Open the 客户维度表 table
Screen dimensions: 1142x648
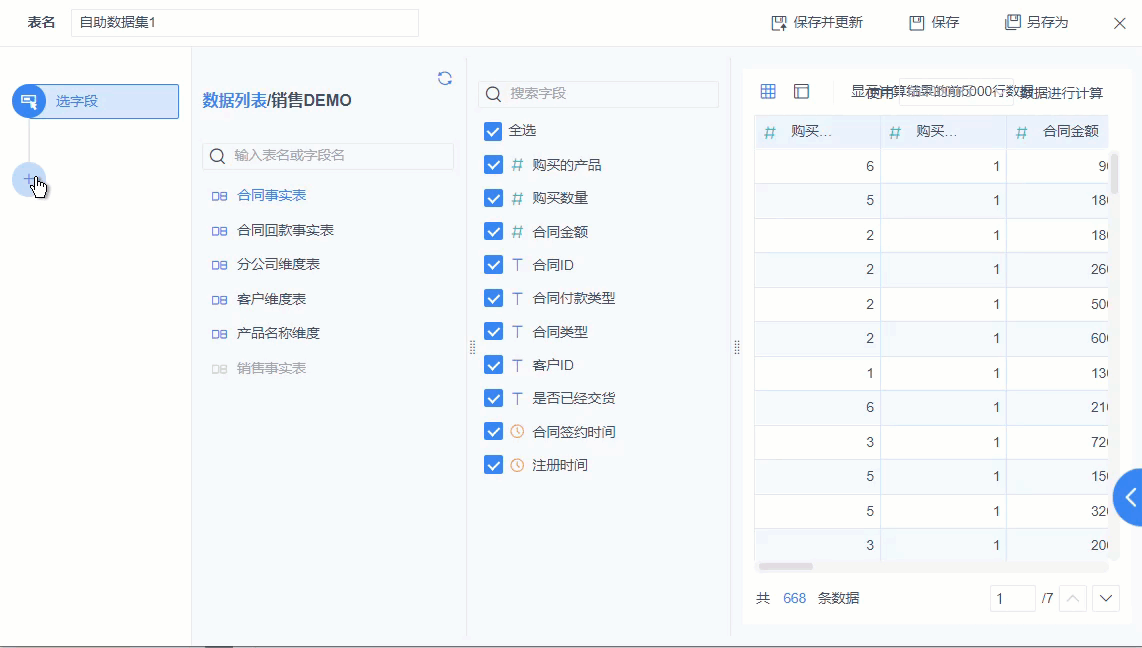(272, 299)
